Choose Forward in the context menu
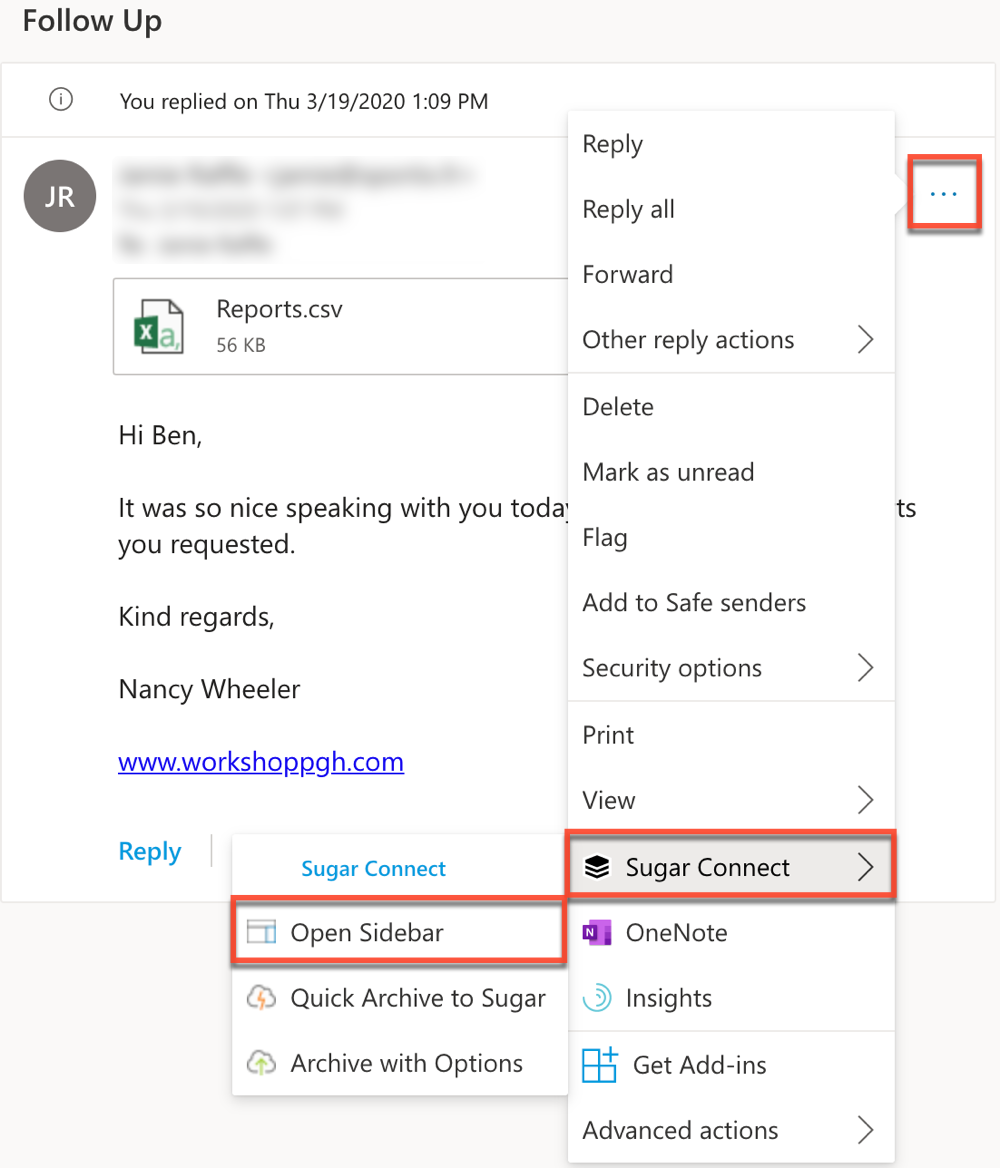The image size is (1000, 1168). pyautogui.click(x=628, y=274)
